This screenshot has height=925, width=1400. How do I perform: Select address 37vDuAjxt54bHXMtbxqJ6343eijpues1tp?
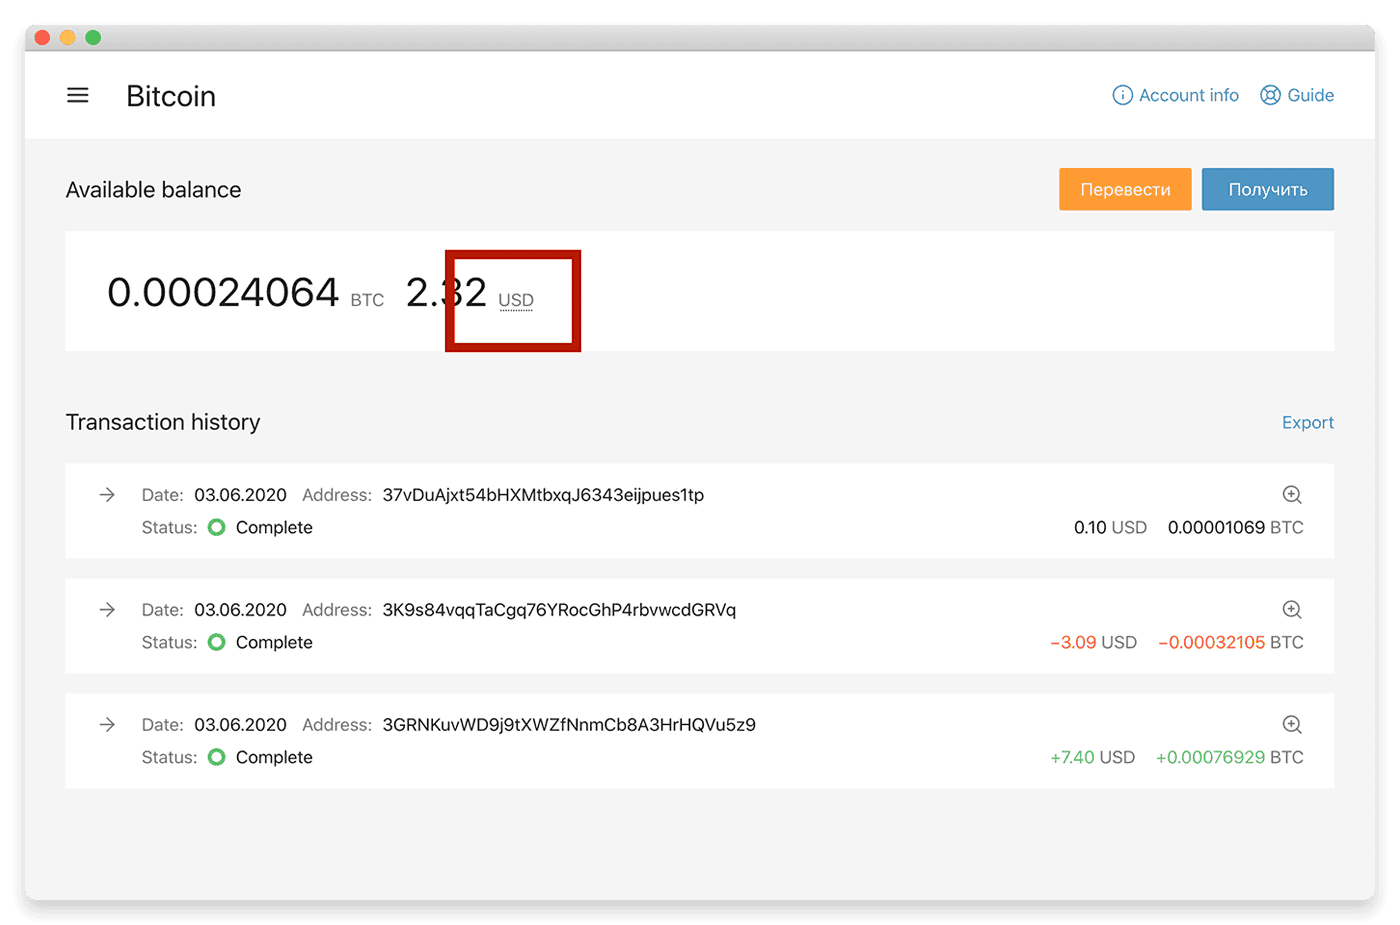(x=543, y=495)
